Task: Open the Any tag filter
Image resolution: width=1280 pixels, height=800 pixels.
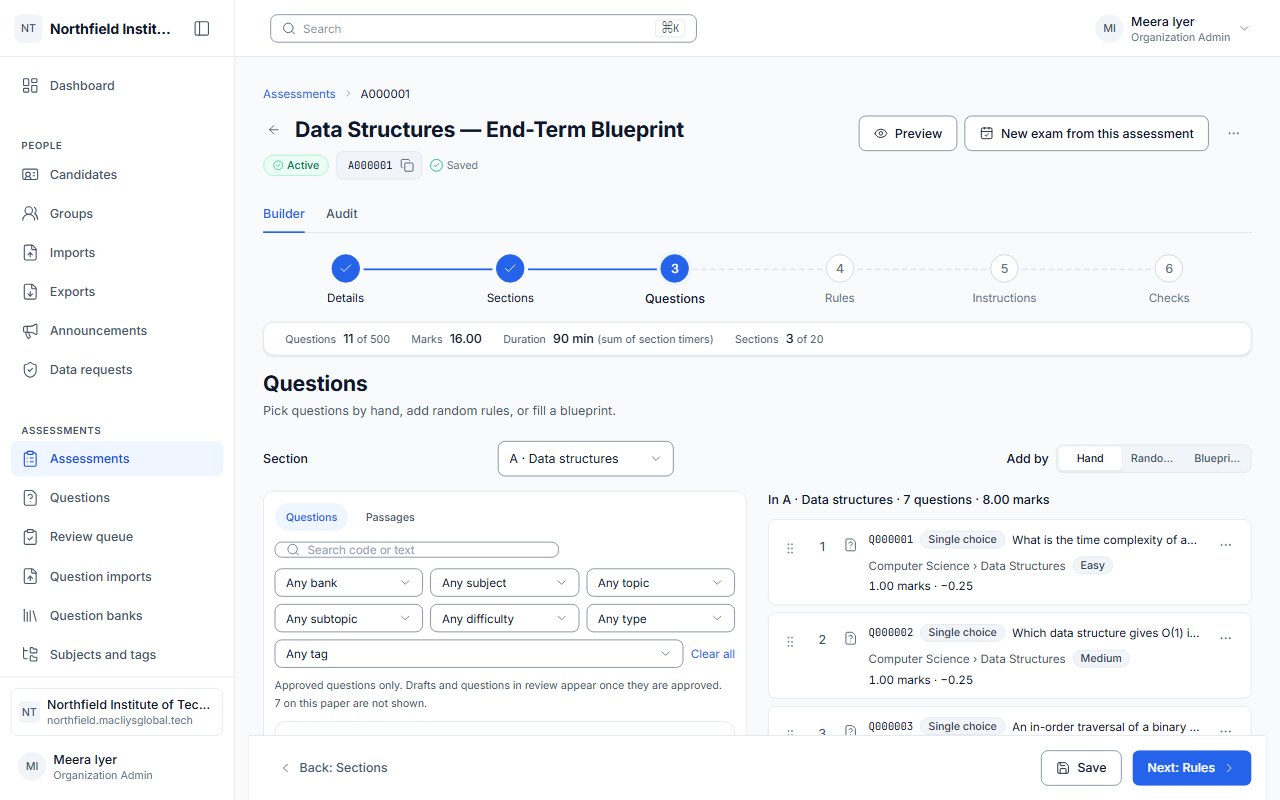Action: pyautogui.click(x=479, y=654)
